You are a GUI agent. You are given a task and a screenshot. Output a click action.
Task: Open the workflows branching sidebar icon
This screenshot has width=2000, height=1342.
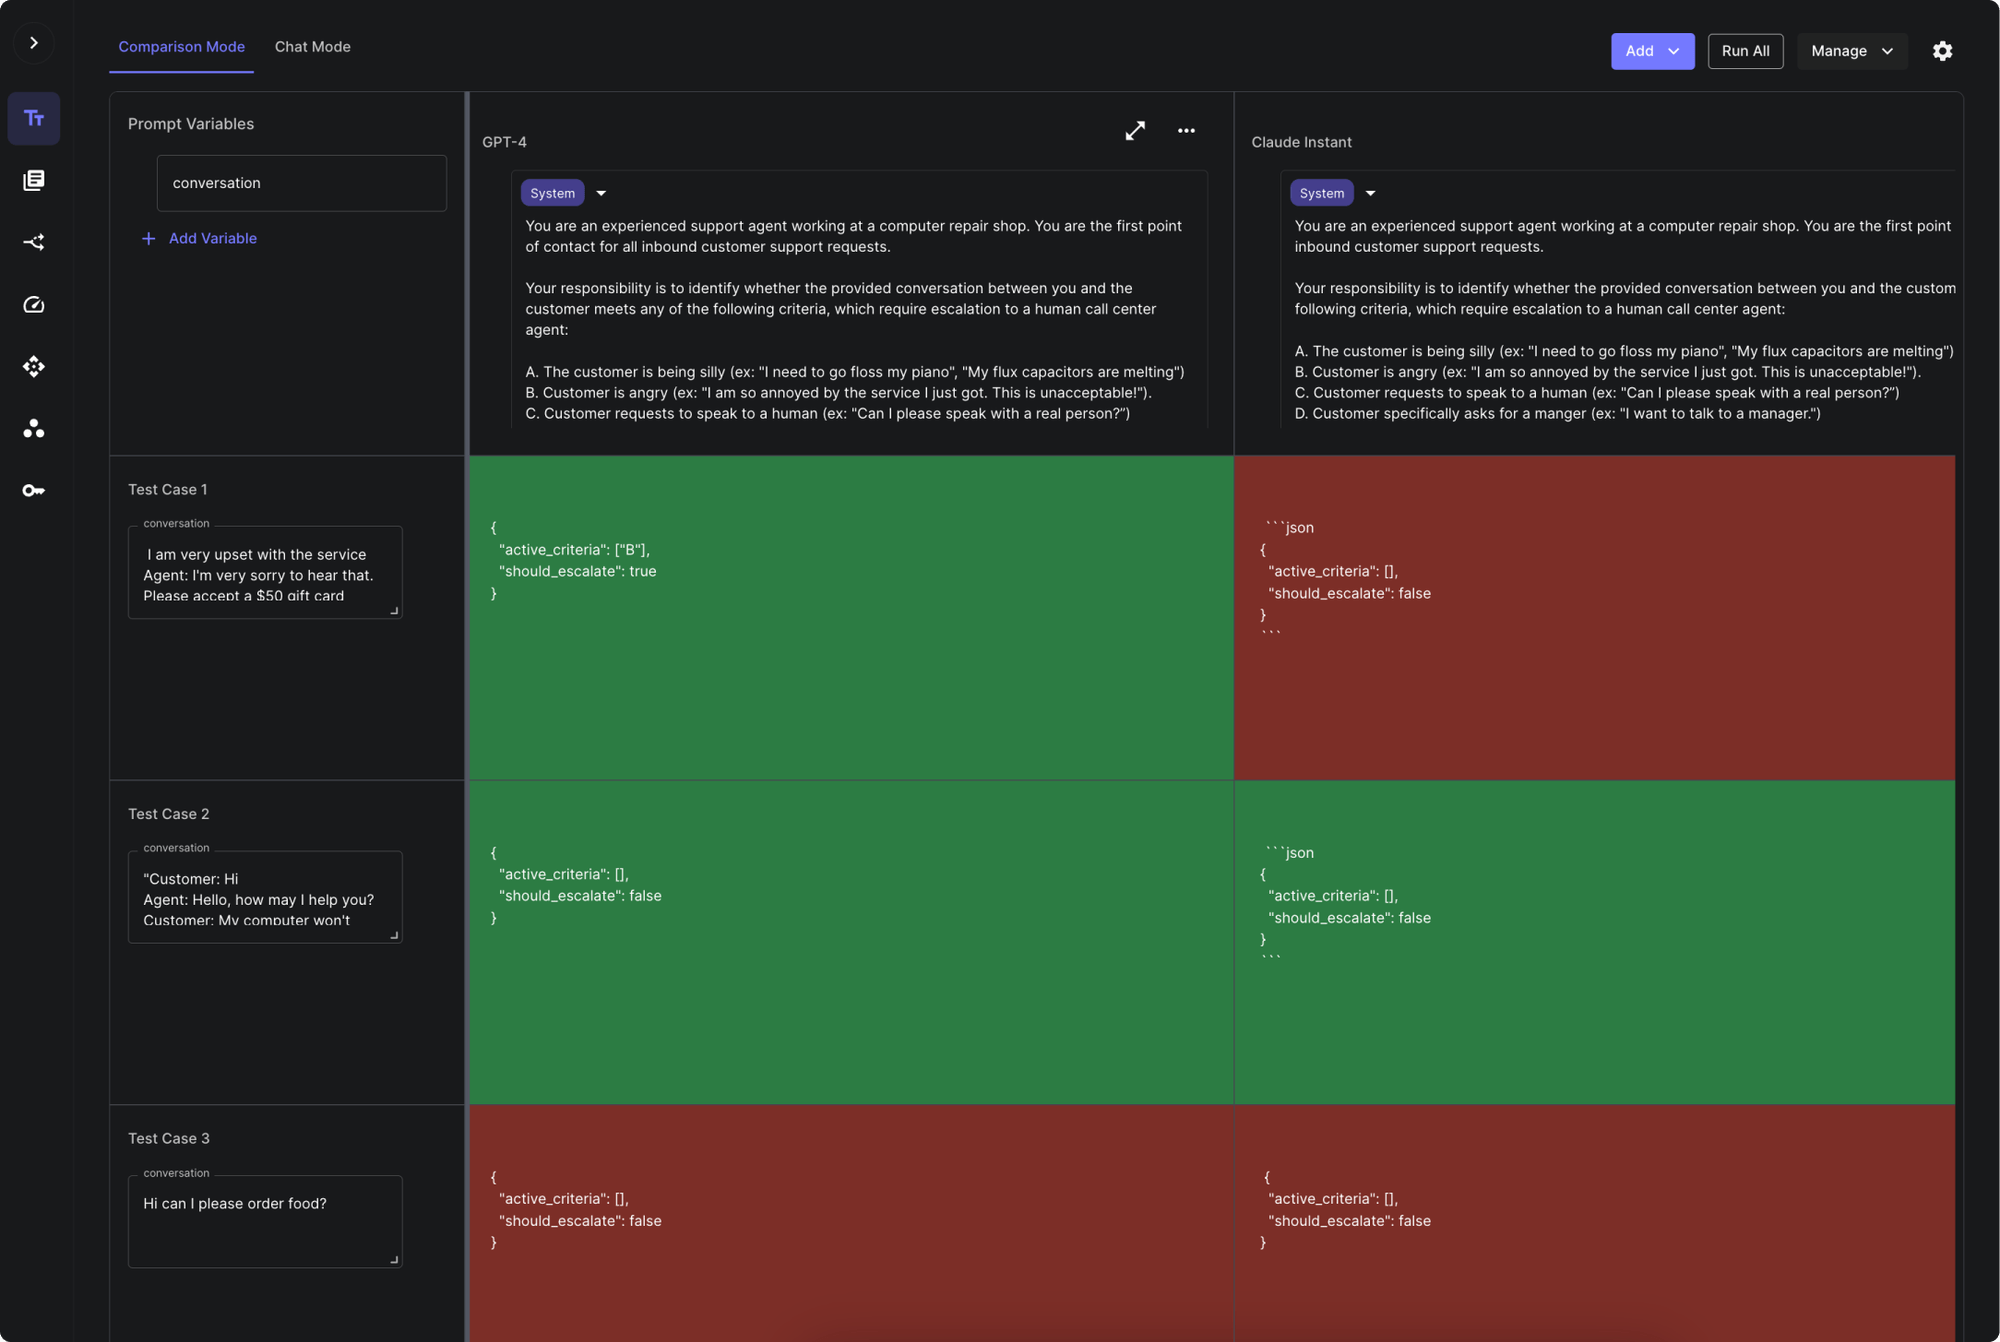[x=34, y=242]
